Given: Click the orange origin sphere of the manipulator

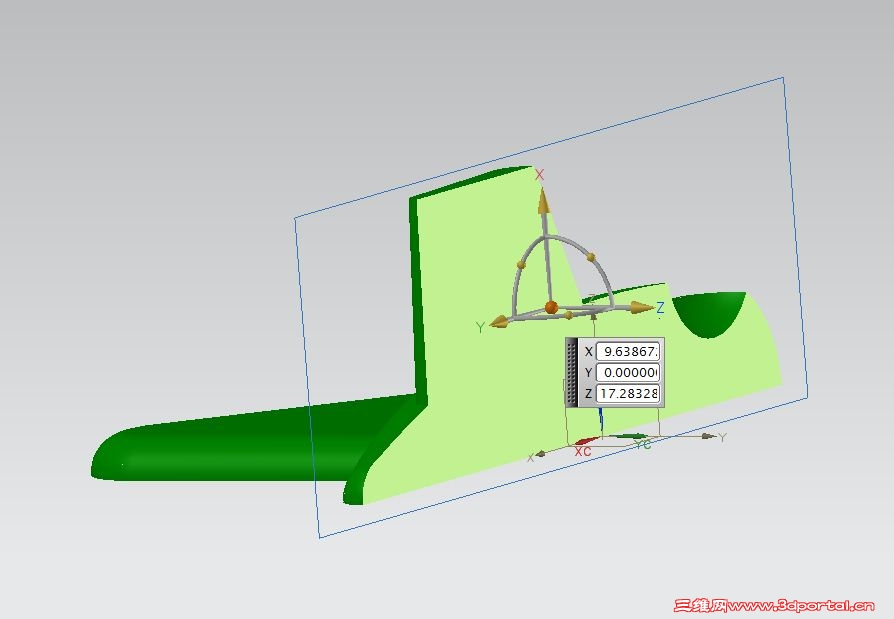Looking at the screenshot, I should click(x=551, y=308).
